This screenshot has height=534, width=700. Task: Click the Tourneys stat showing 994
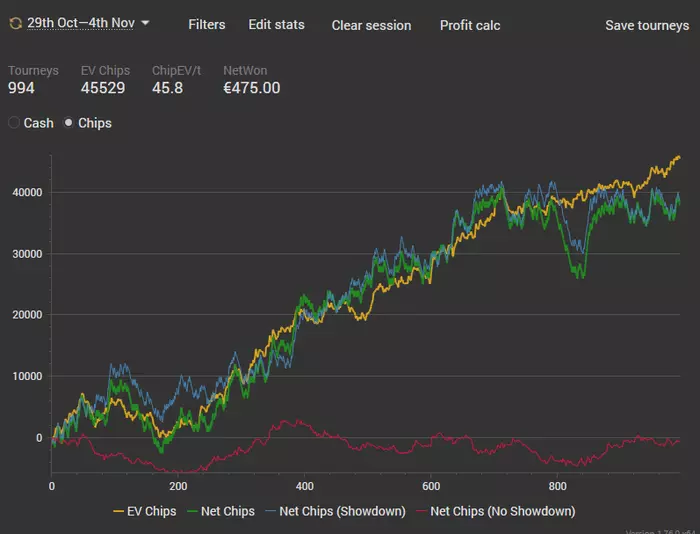[x=21, y=88]
